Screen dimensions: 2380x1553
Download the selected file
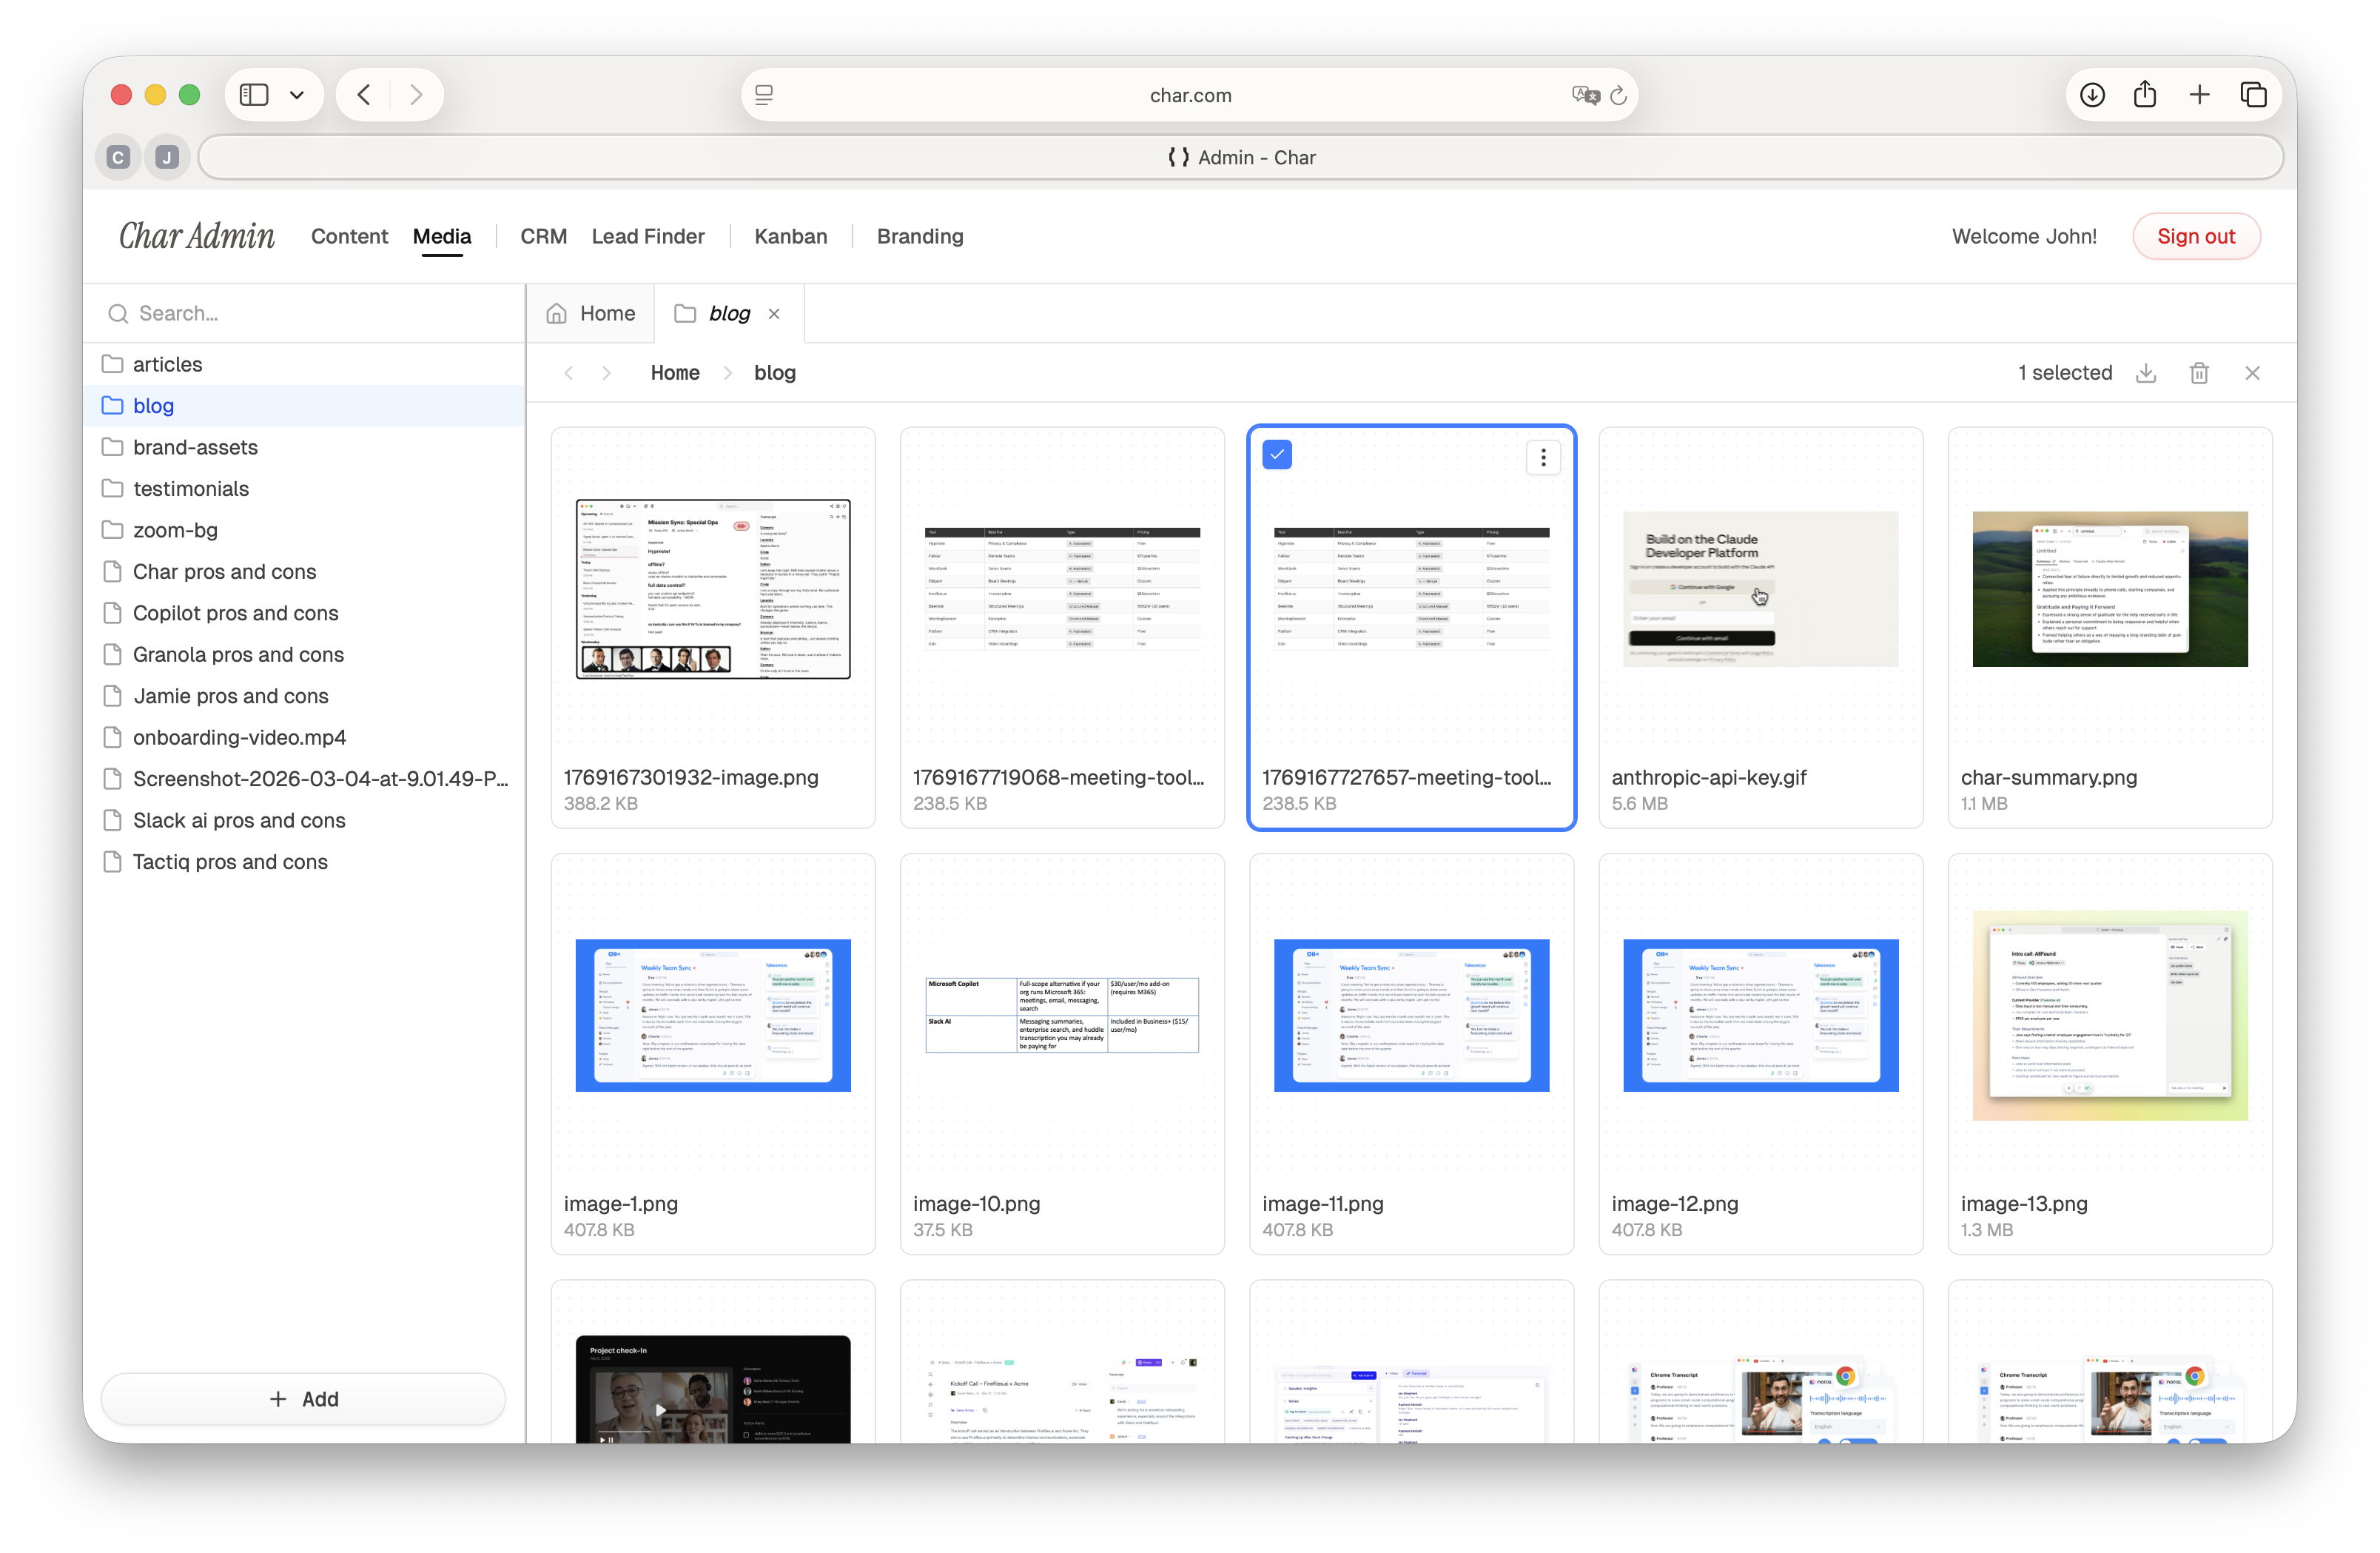2146,373
